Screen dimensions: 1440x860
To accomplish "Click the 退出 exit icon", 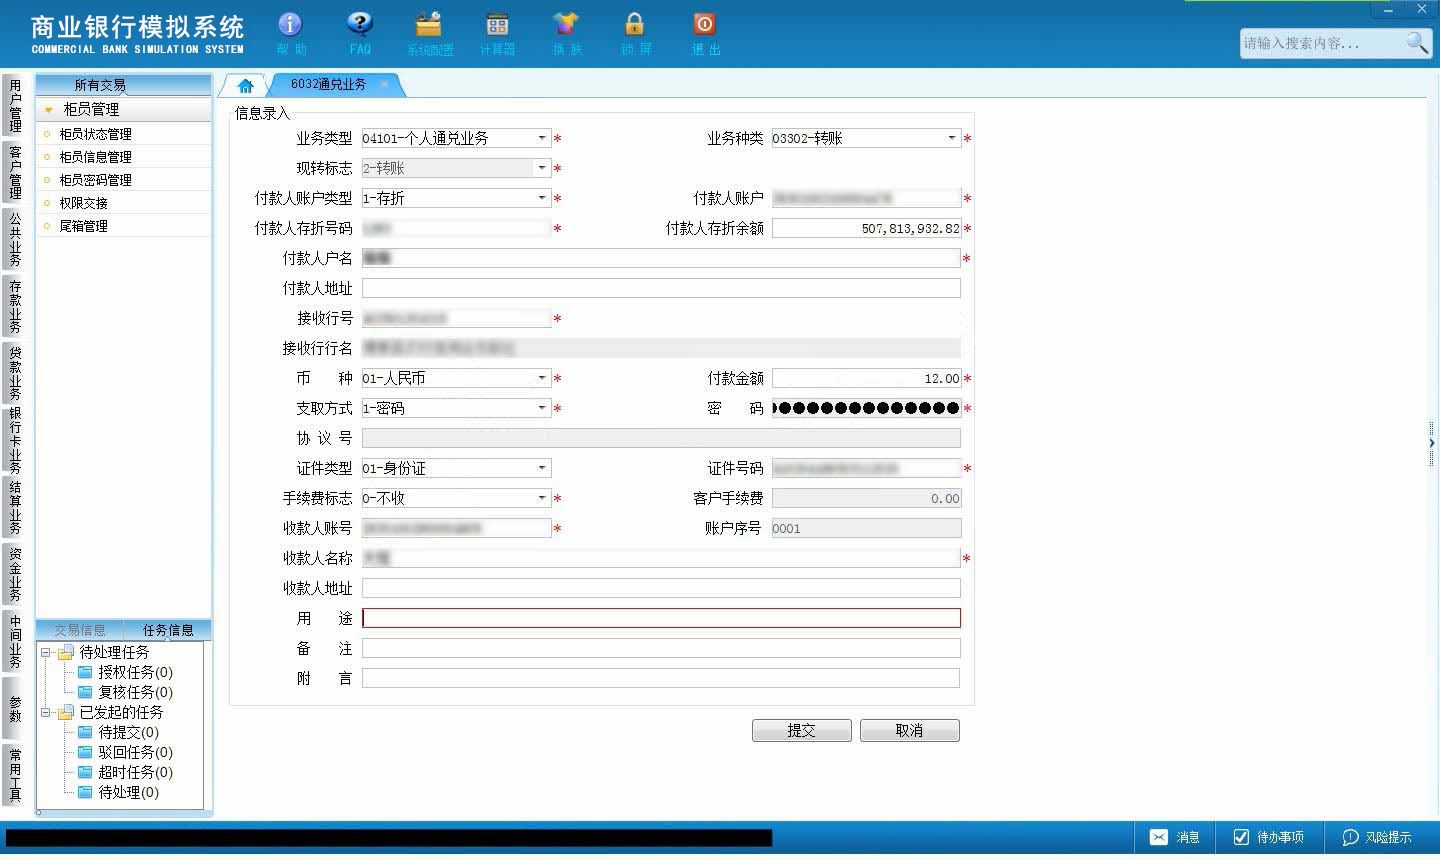I will pyautogui.click(x=705, y=33).
